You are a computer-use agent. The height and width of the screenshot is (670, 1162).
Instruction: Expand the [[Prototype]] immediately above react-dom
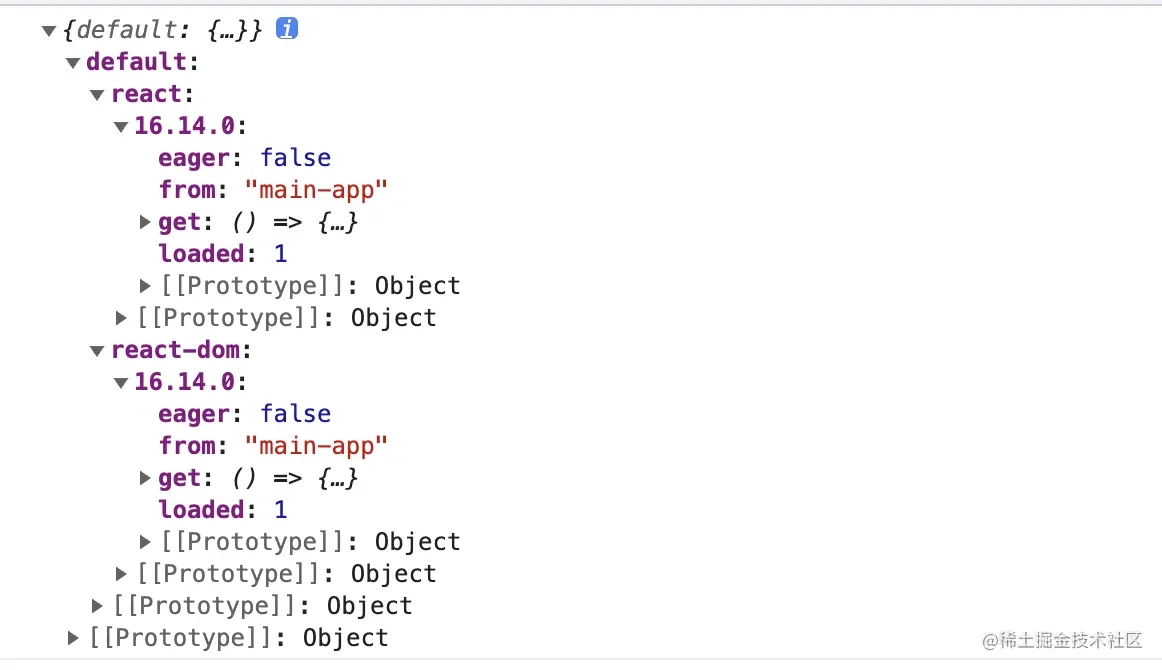click(x=122, y=318)
